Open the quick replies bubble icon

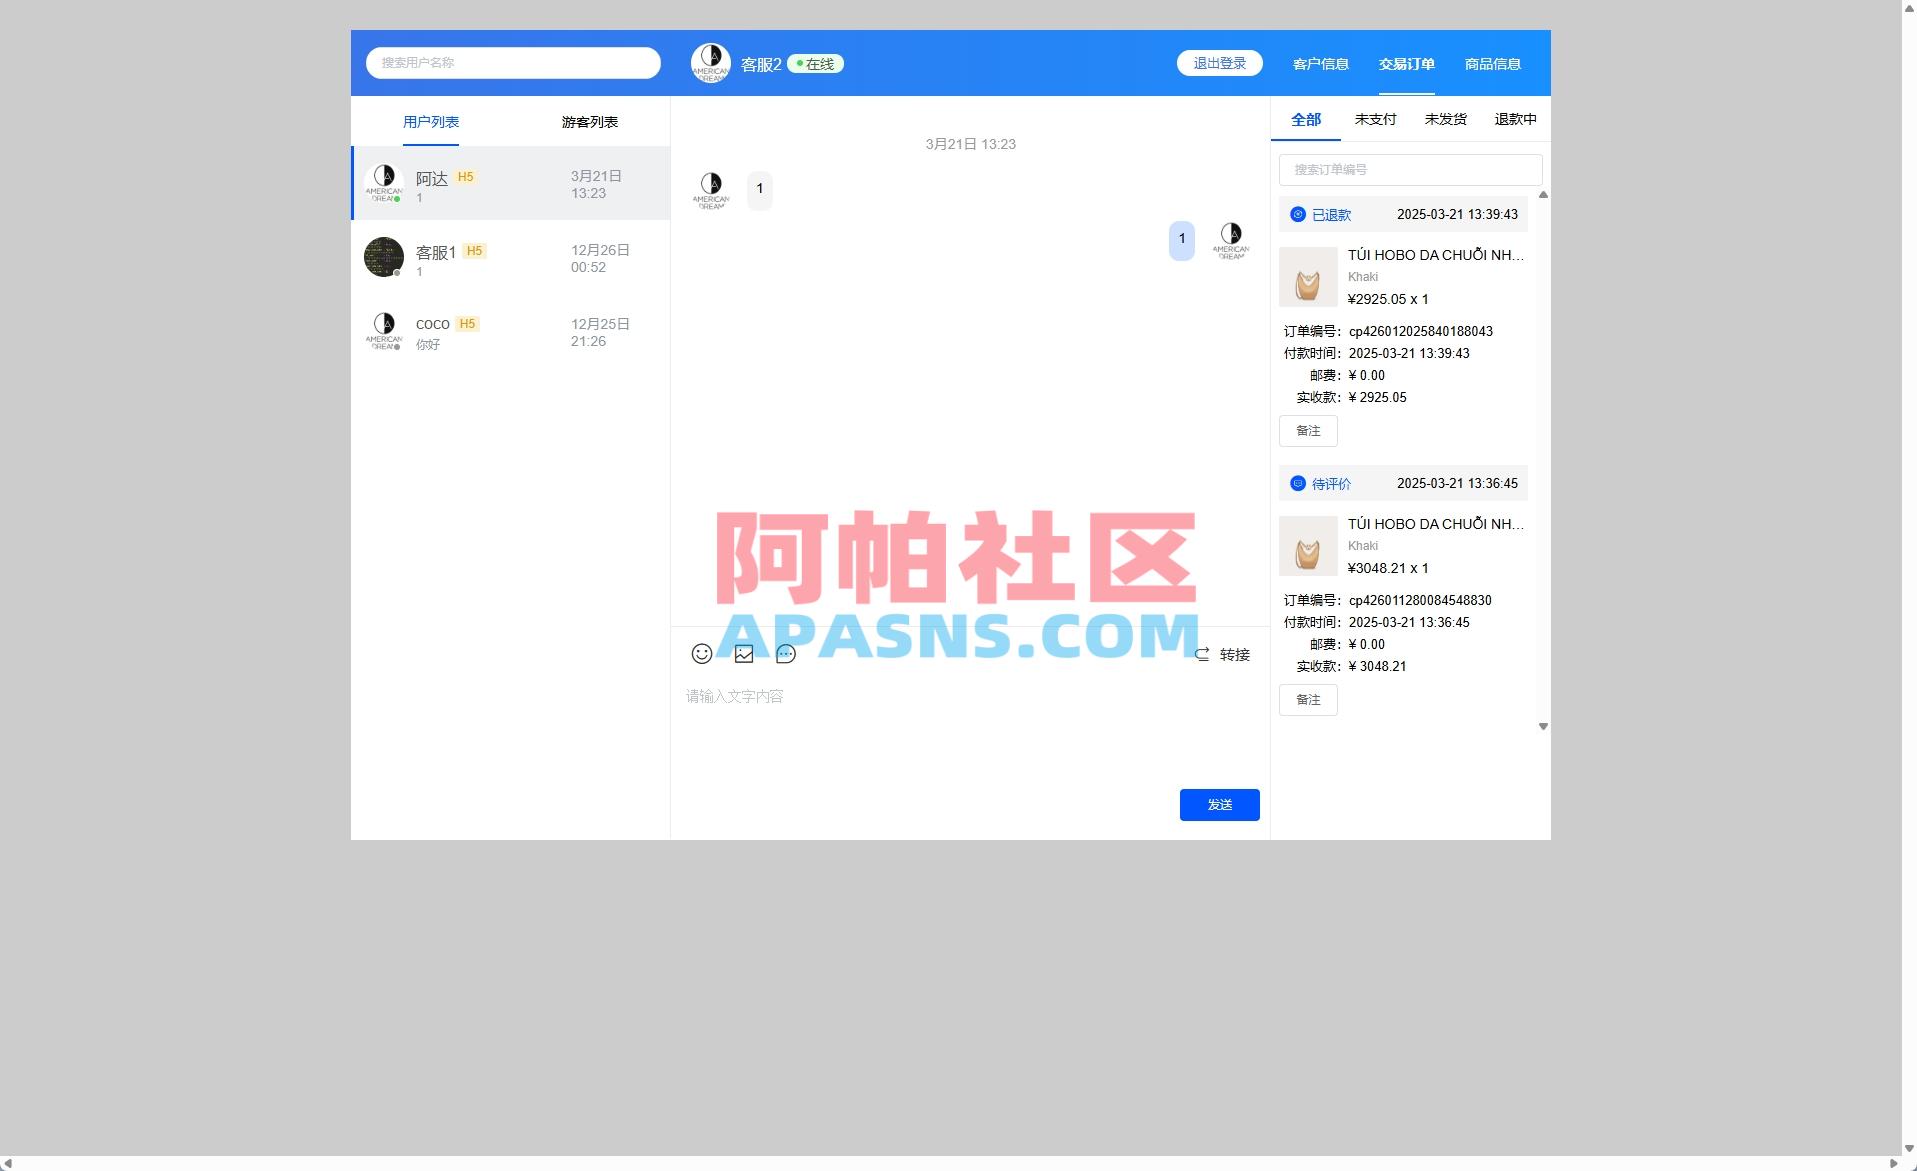(786, 654)
